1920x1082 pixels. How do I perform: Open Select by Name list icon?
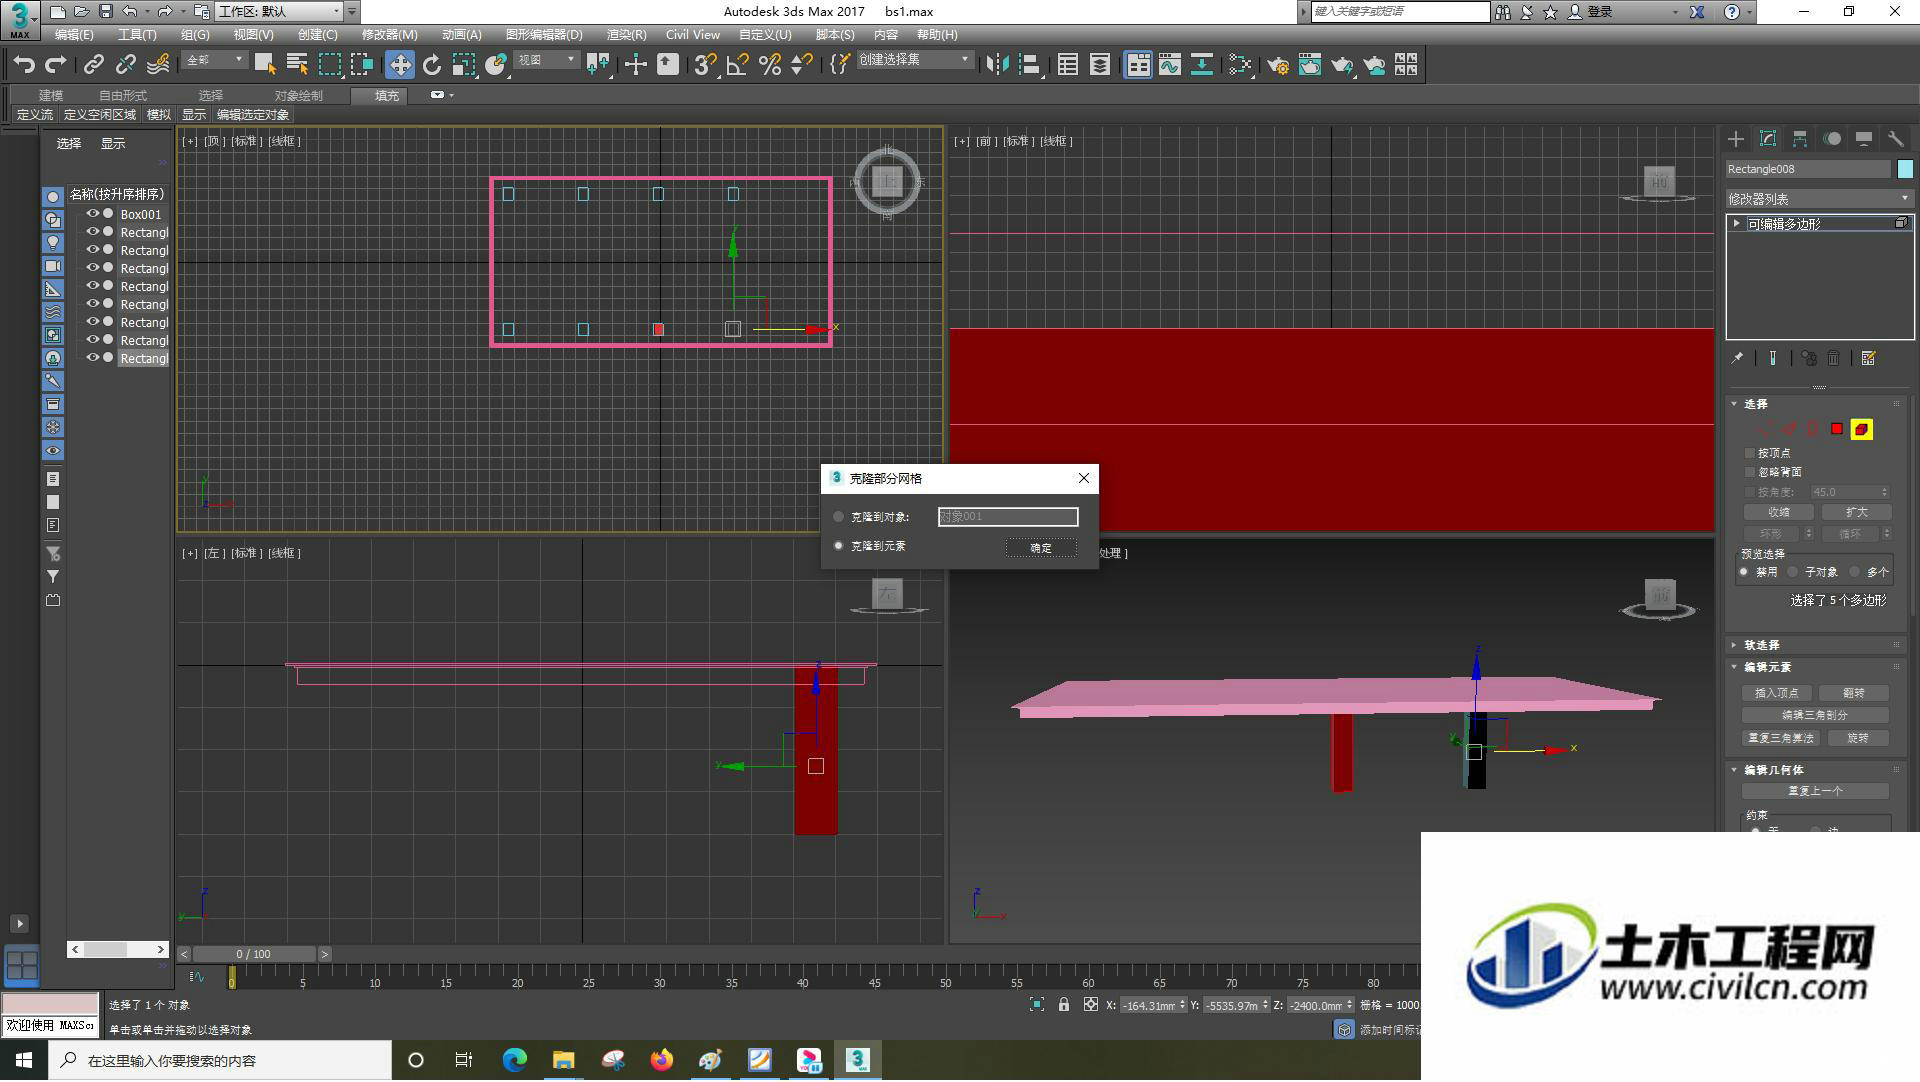click(297, 65)
